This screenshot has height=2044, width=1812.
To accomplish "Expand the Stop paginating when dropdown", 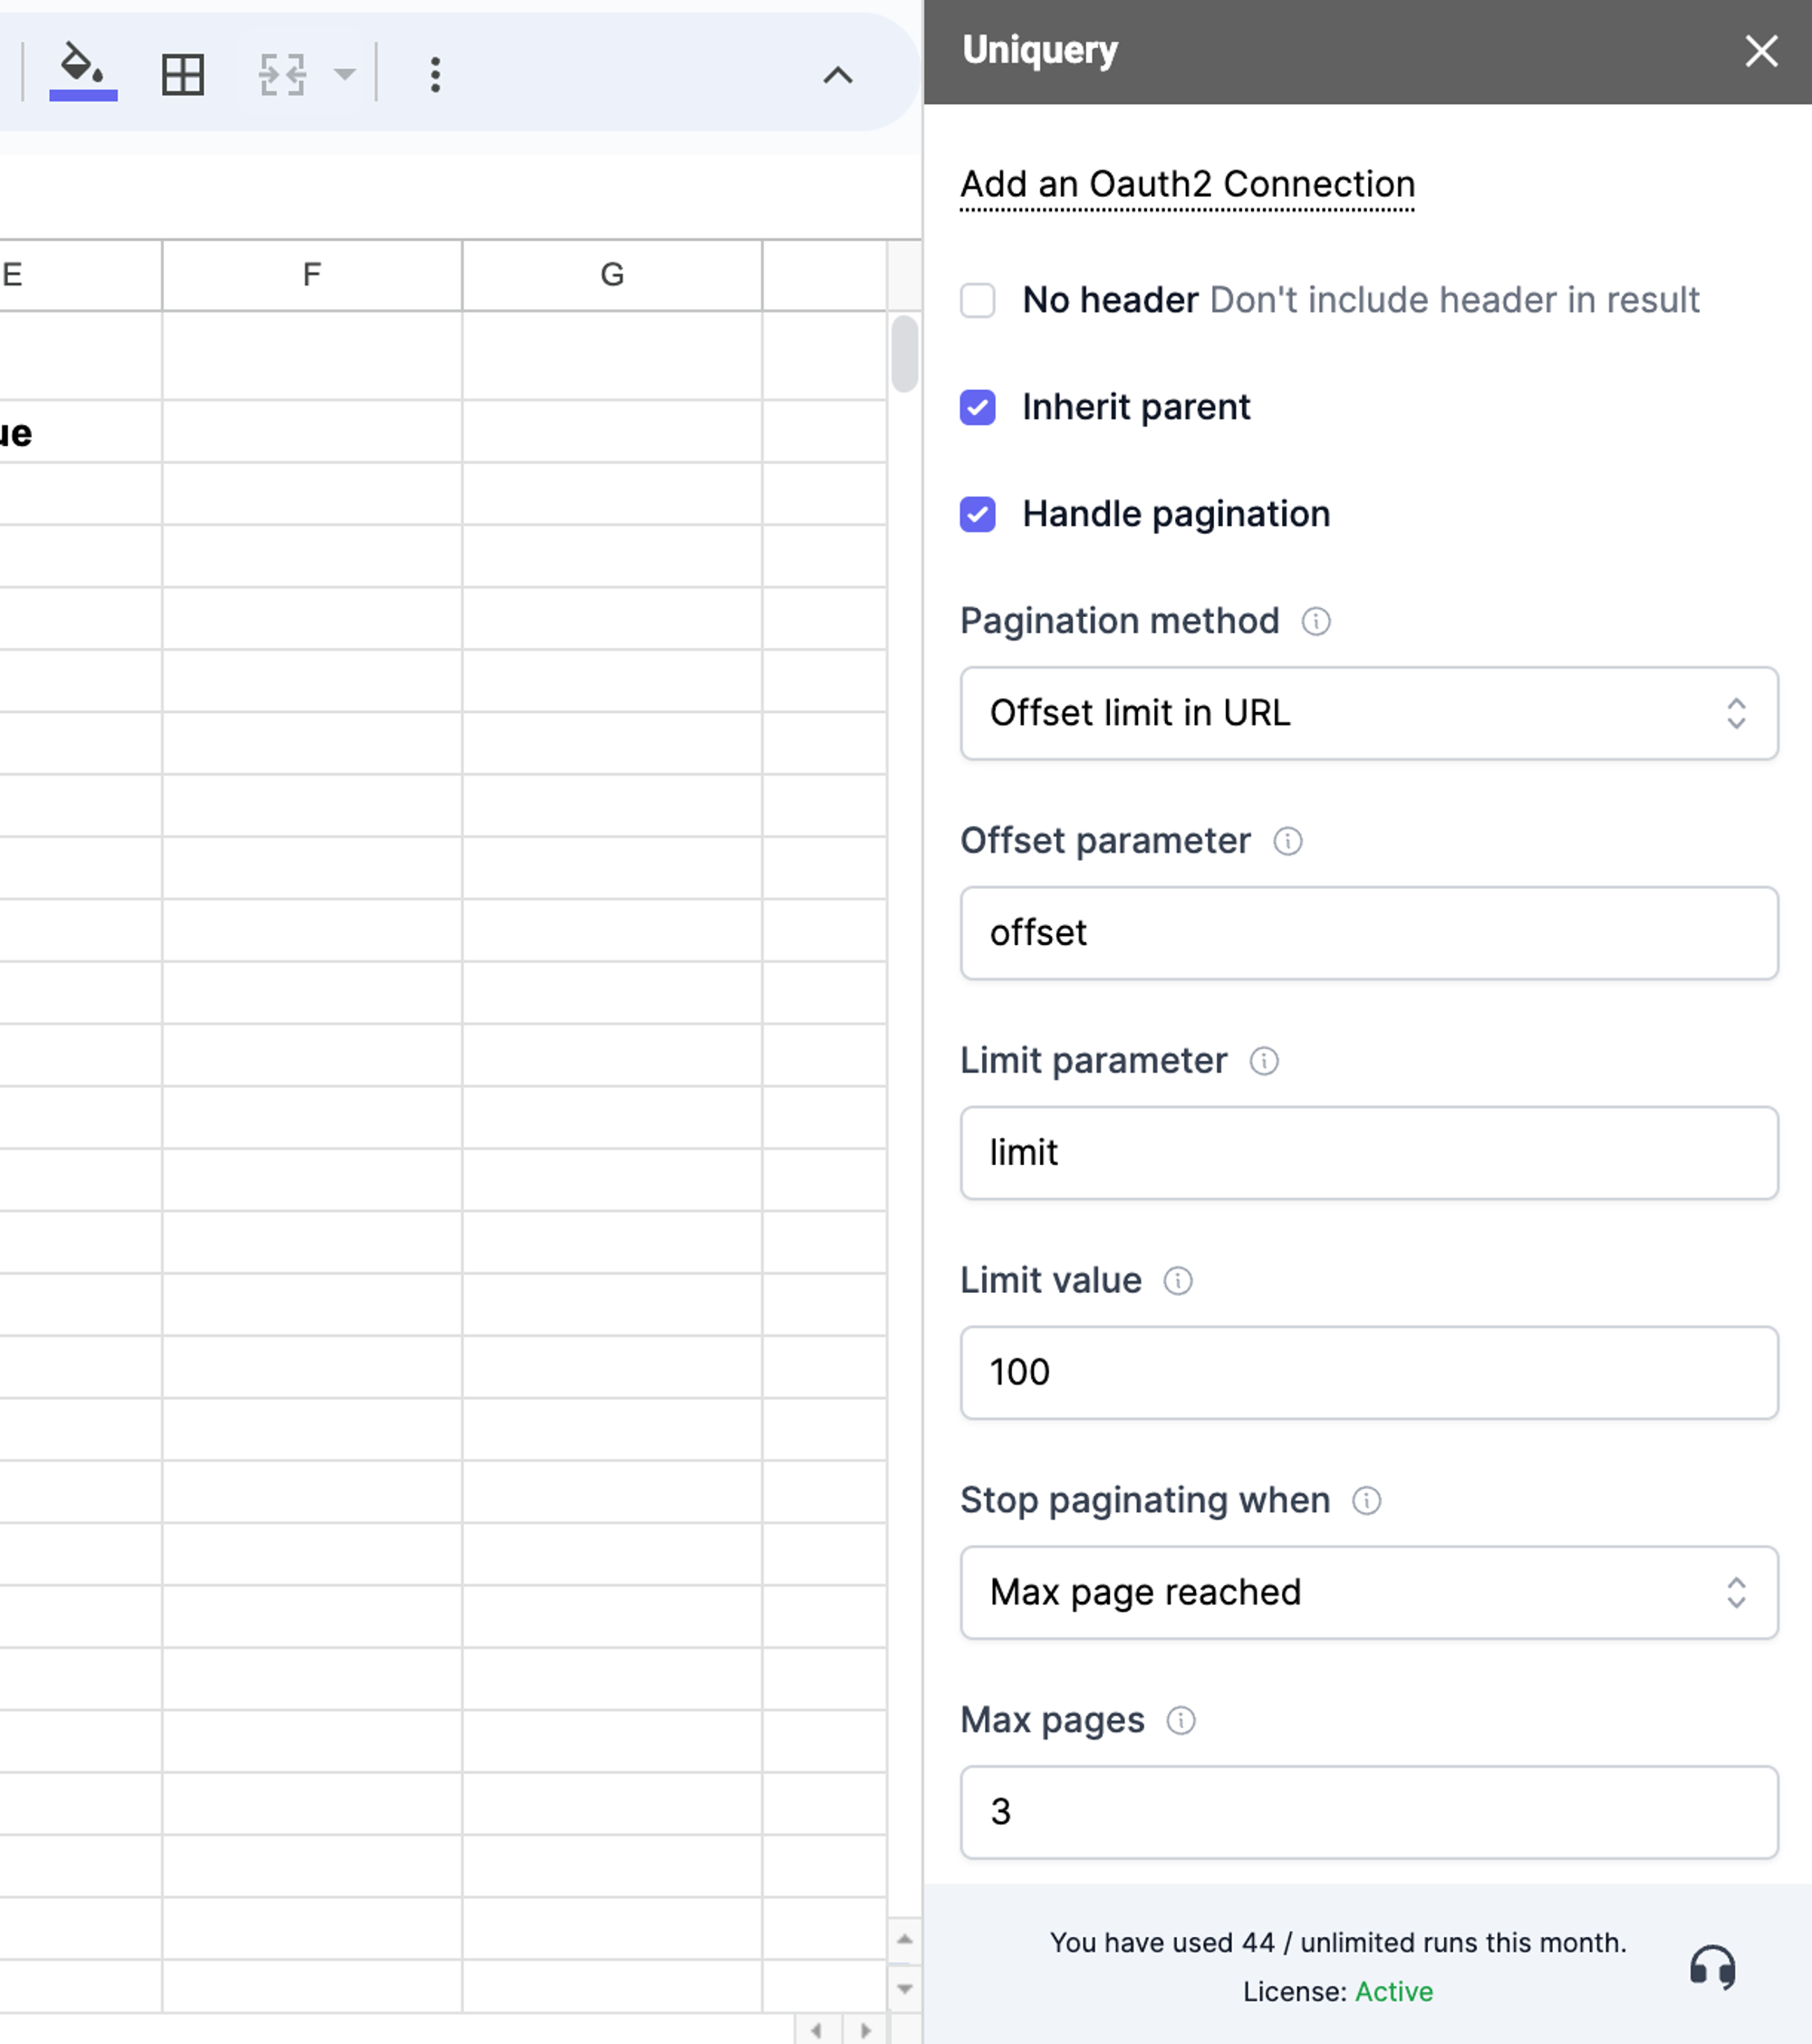I will [1370, 1591].
